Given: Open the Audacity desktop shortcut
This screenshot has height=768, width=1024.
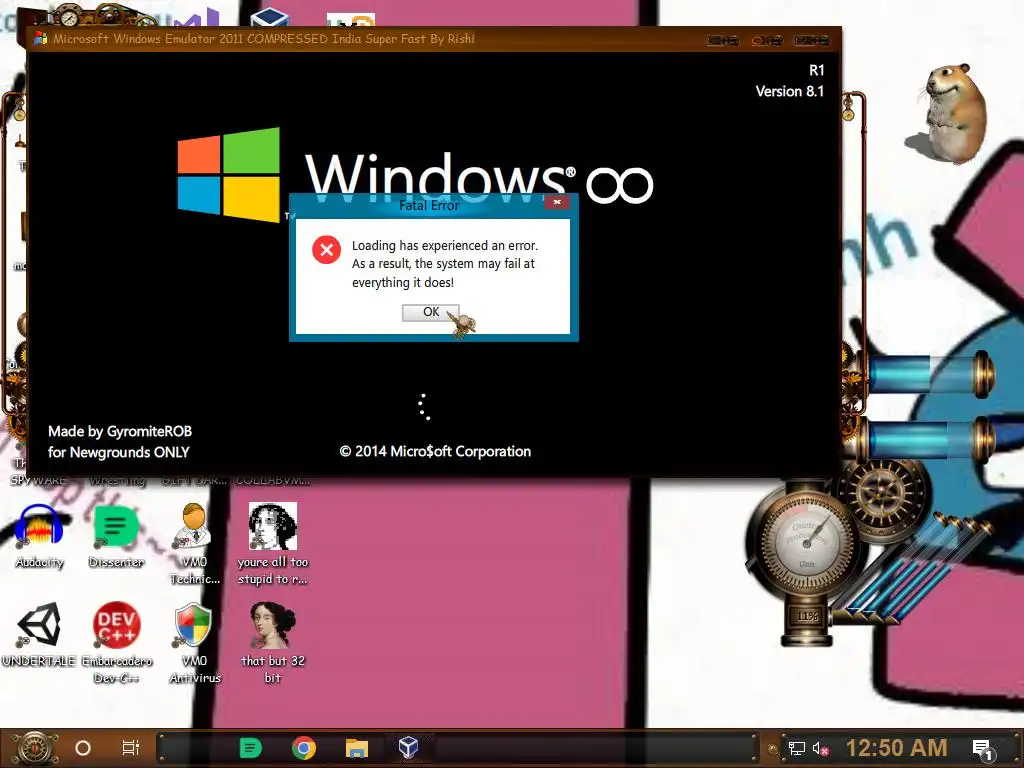Looking at the screenshot, I should pyautogui.click(x=39, y=536).
